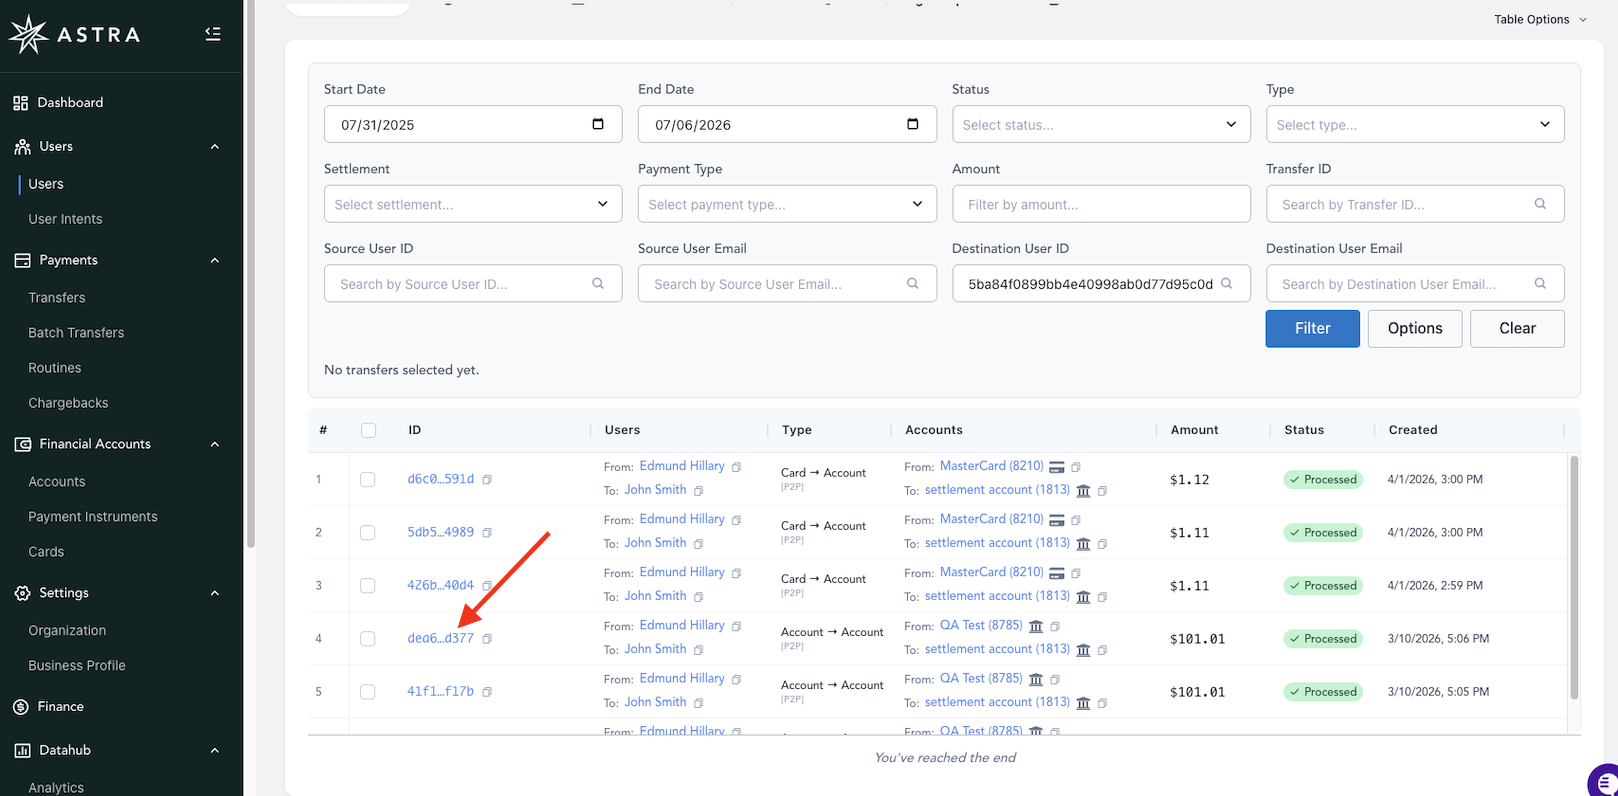Collapse the Payments section in the sidebar
Screen dimensions: 1618x796
point(215,261)
